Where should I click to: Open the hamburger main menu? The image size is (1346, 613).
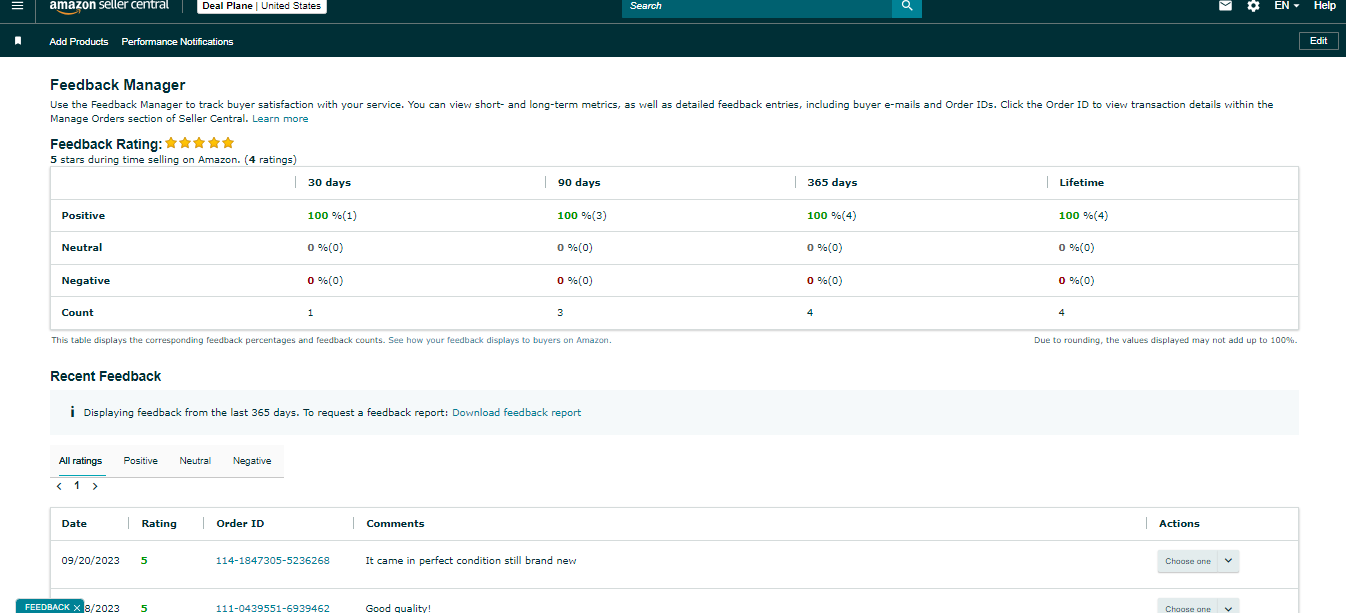pyautogui.click(x=17, y=6)
